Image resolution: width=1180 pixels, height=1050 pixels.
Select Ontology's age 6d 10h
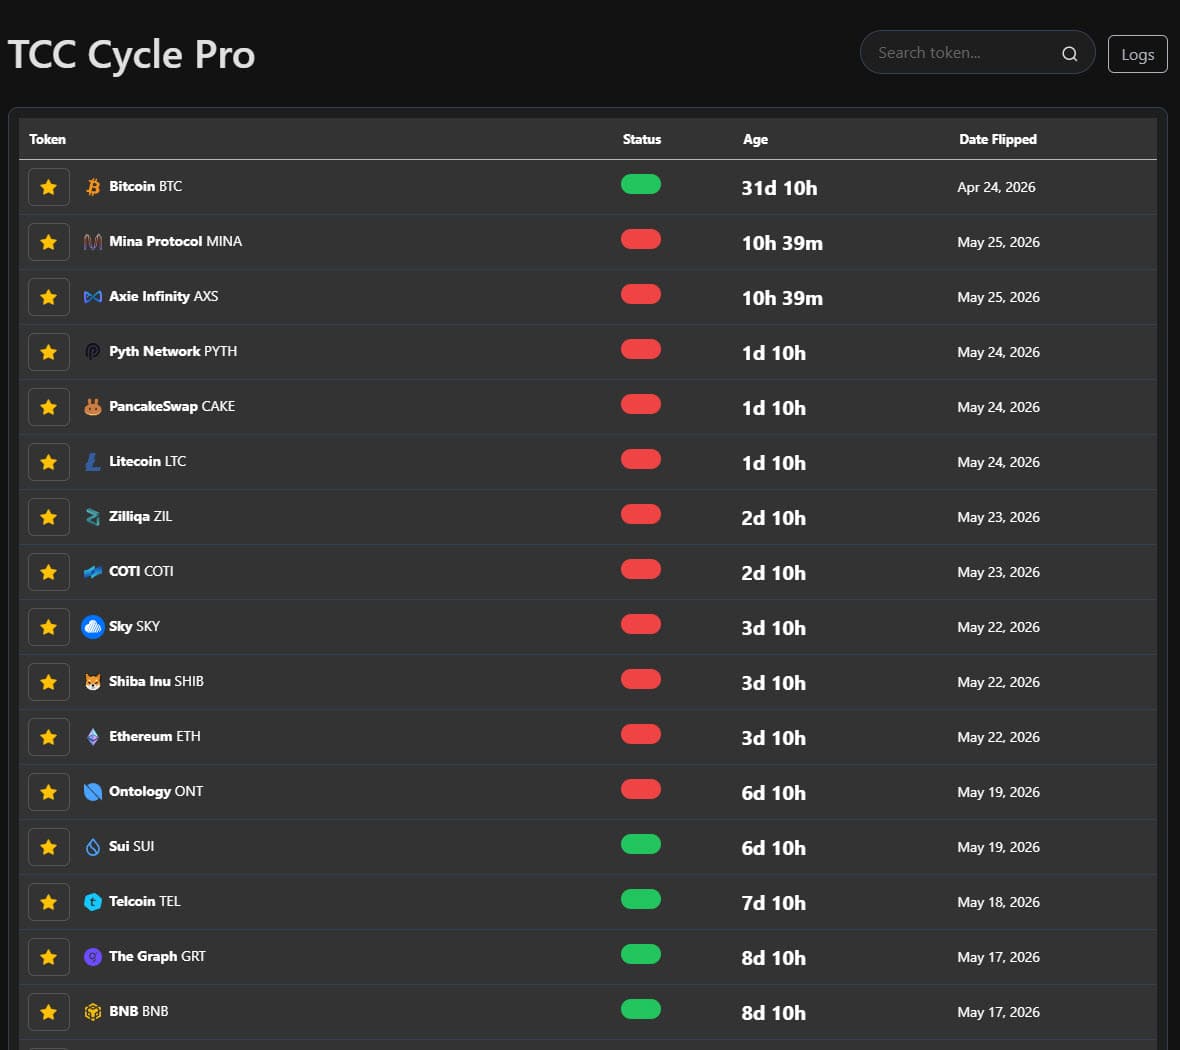773,793
